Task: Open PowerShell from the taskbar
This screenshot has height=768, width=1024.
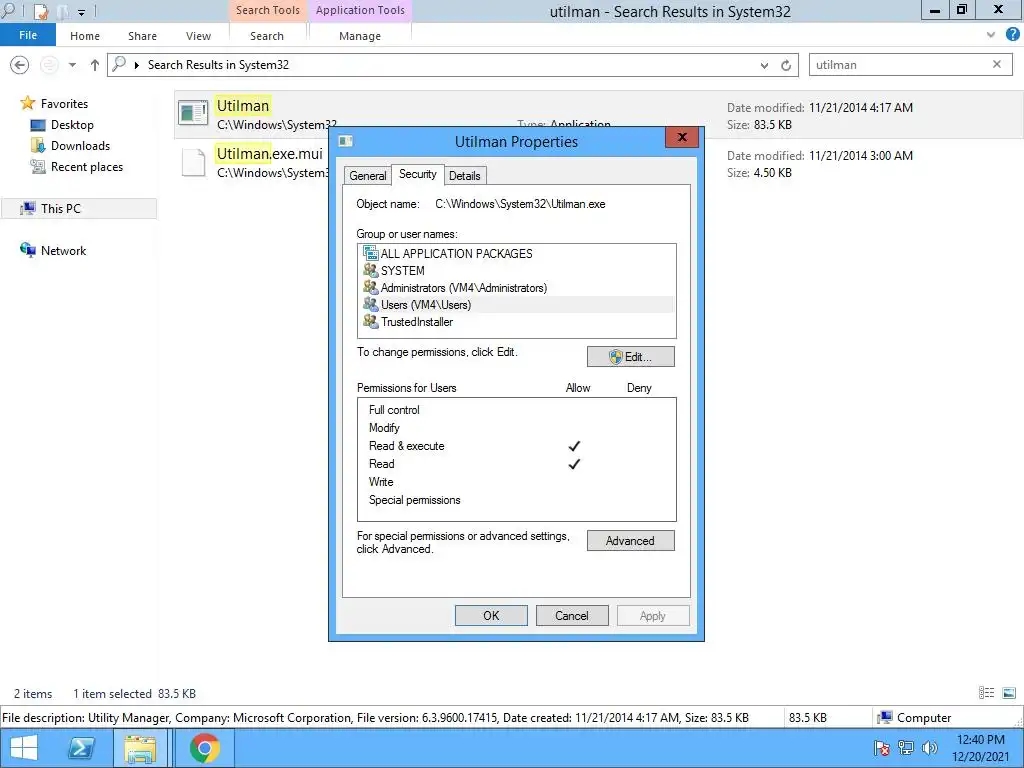Action: (82, 748)
